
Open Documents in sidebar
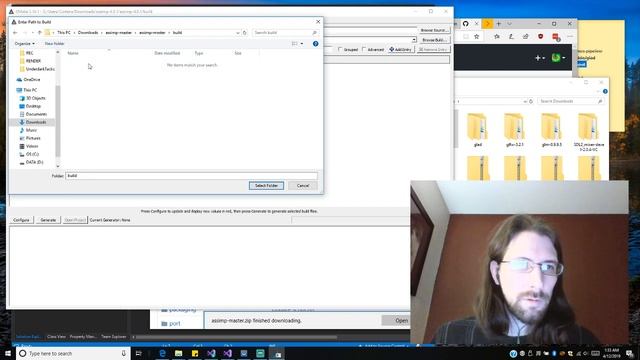click(36, 114)
